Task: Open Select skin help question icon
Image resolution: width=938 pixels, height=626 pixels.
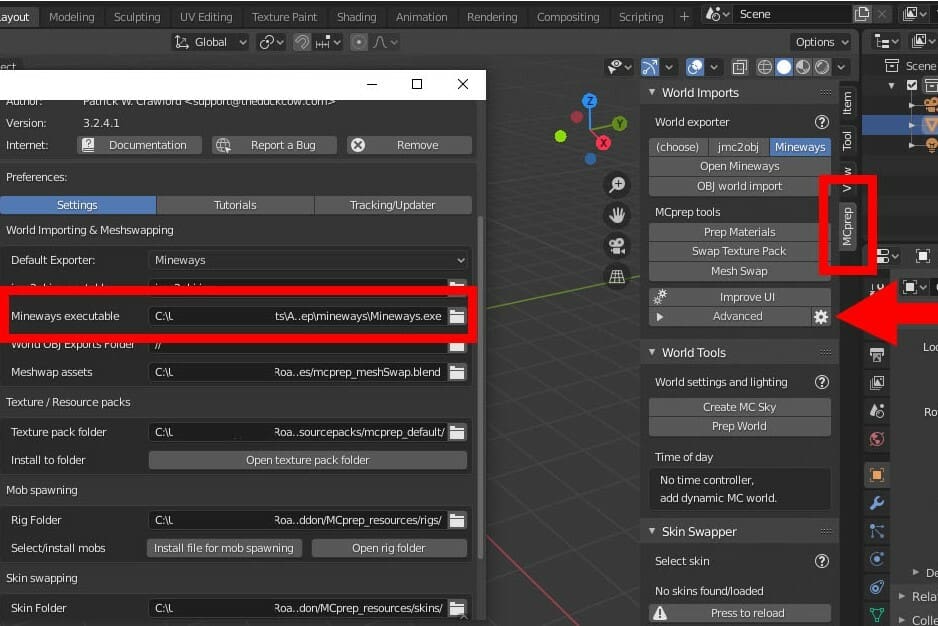Action: click(822, 561)
